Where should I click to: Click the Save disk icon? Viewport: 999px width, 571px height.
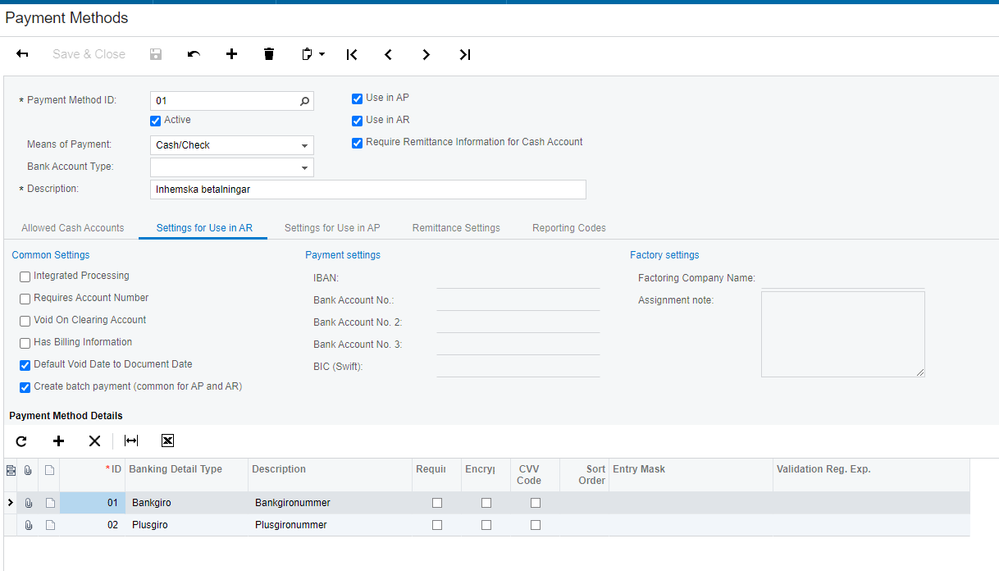click(x=155, y=54)
